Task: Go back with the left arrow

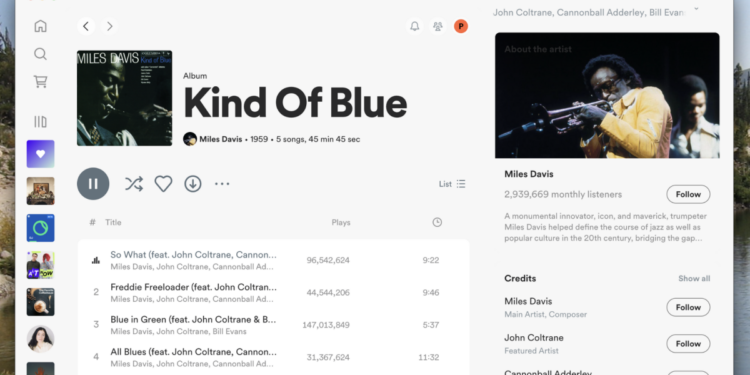Action: tap(86, 26)
